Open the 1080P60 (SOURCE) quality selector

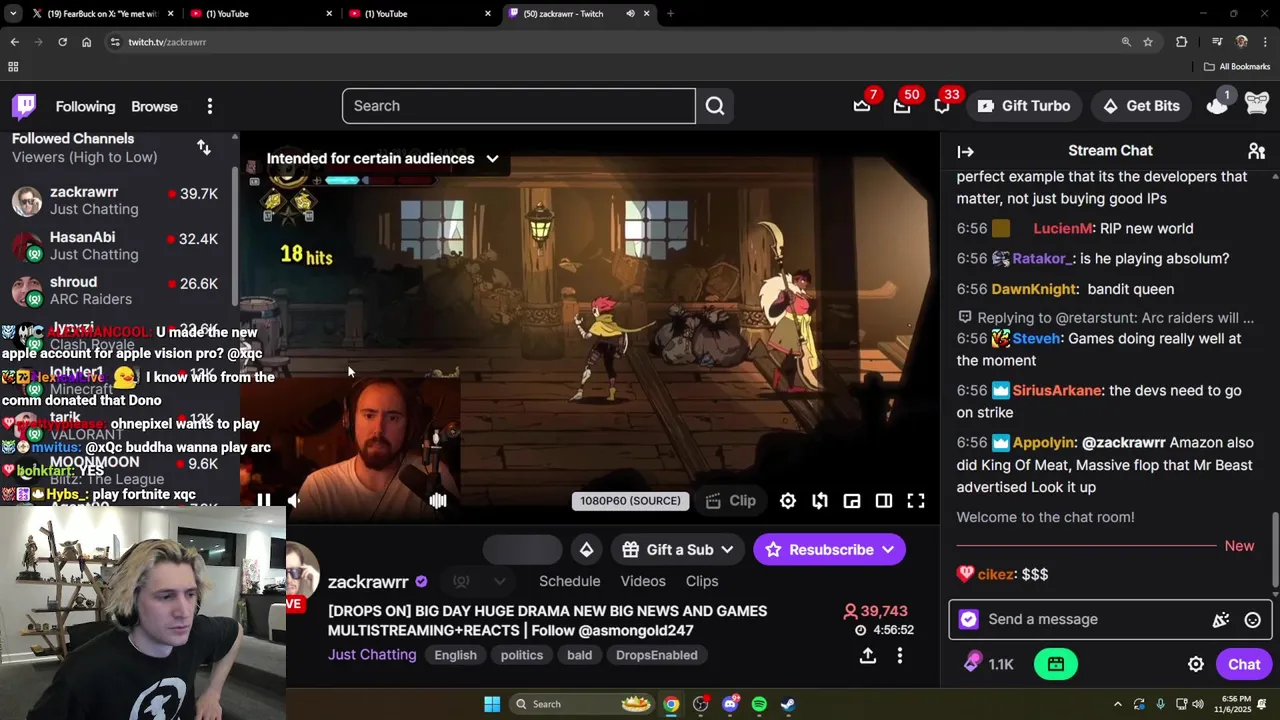(630, 501)
